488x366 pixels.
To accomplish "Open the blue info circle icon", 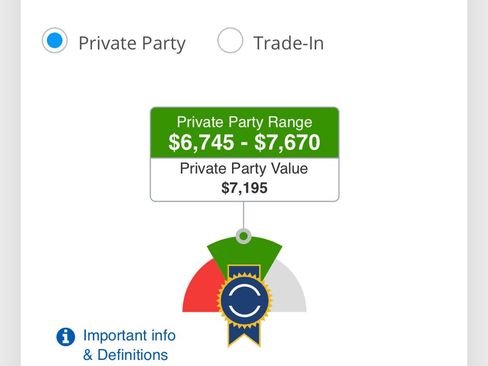I will point(66,337).
